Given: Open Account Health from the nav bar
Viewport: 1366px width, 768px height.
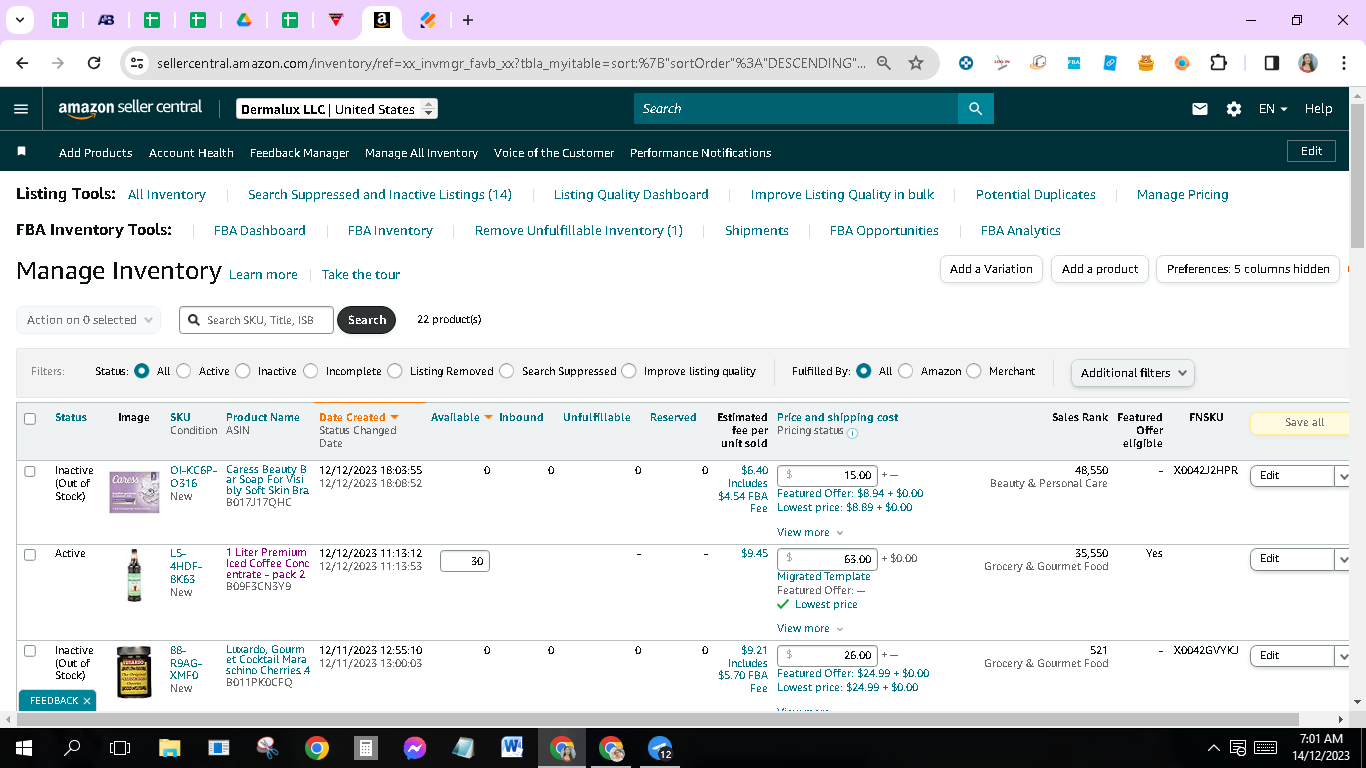Looking at the screenshot, I should (191, 153).
